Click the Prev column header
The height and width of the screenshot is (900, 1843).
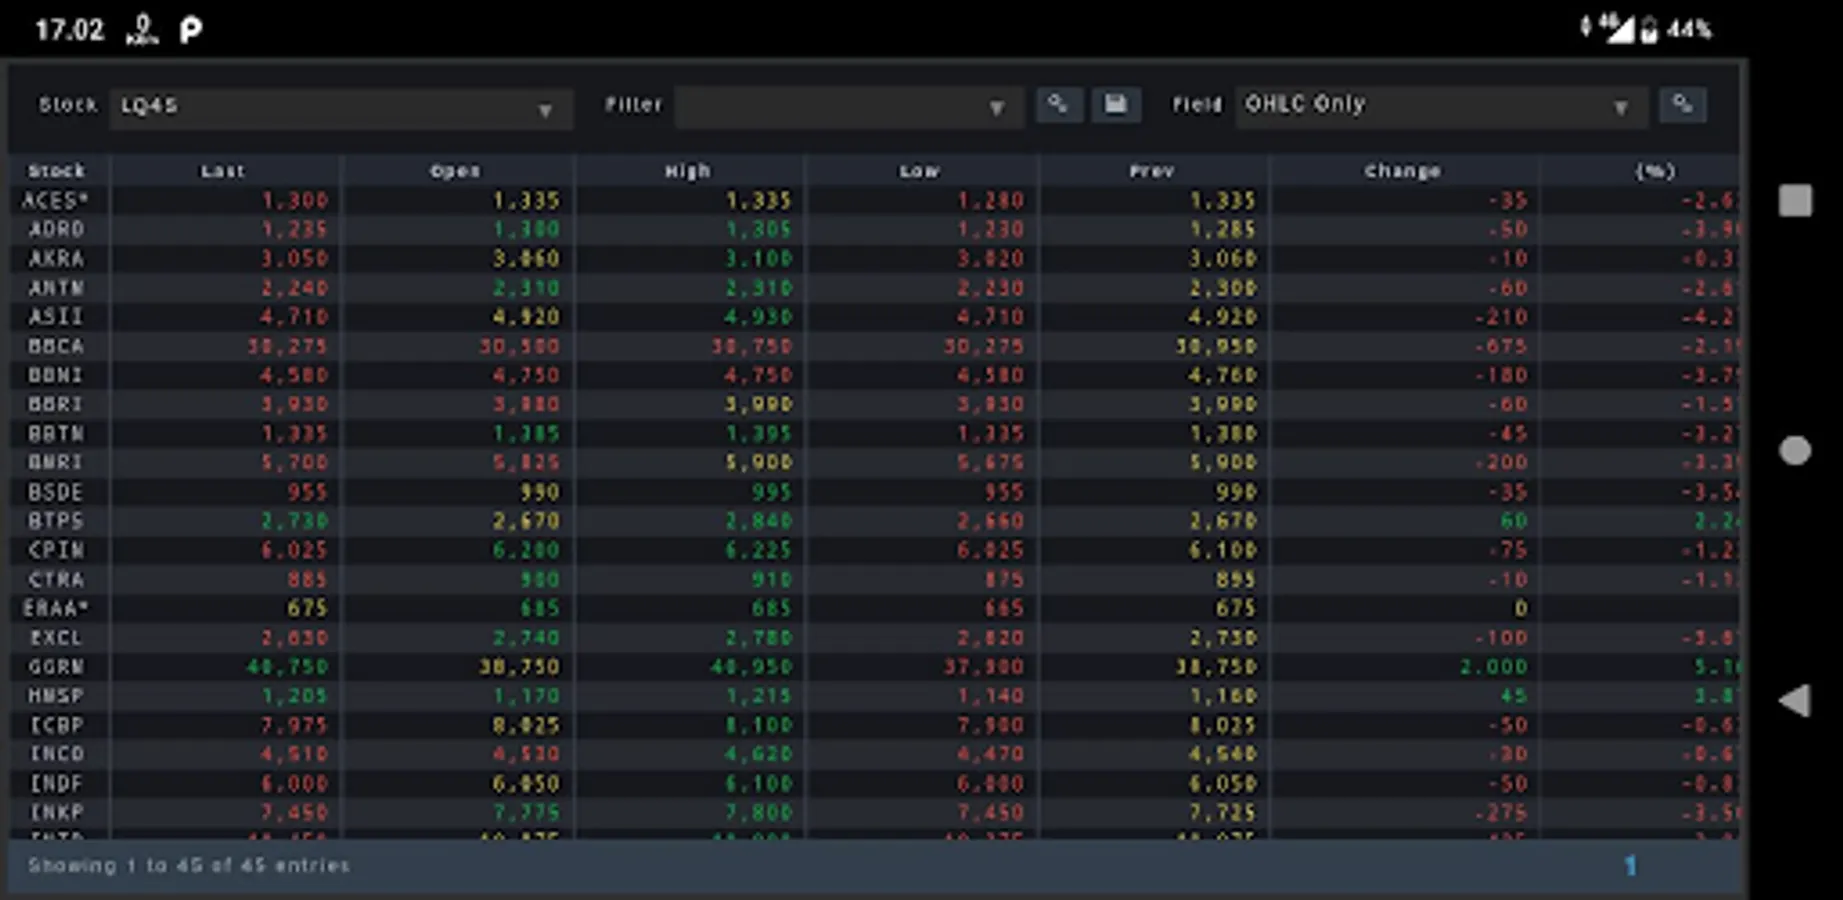(1151, 171)
